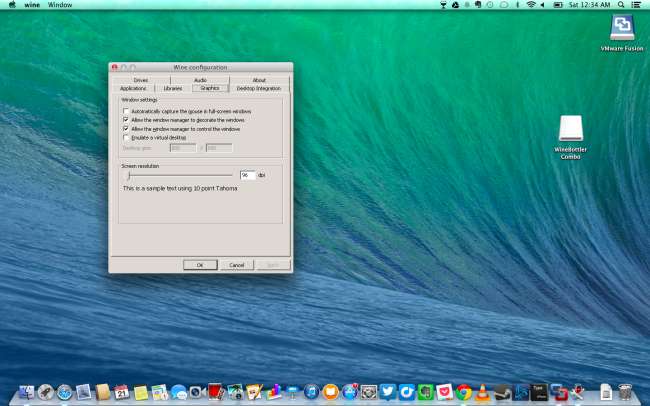This screenshot has height=406, width=650.
Task: Open Spotlight search magnifier icon
Action: 620,5
